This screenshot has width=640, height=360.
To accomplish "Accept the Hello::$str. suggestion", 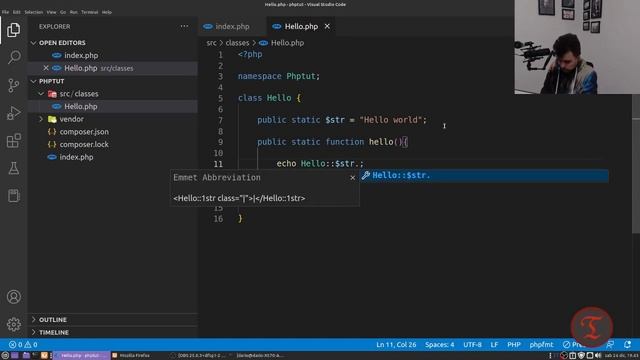I will (484, 176).
